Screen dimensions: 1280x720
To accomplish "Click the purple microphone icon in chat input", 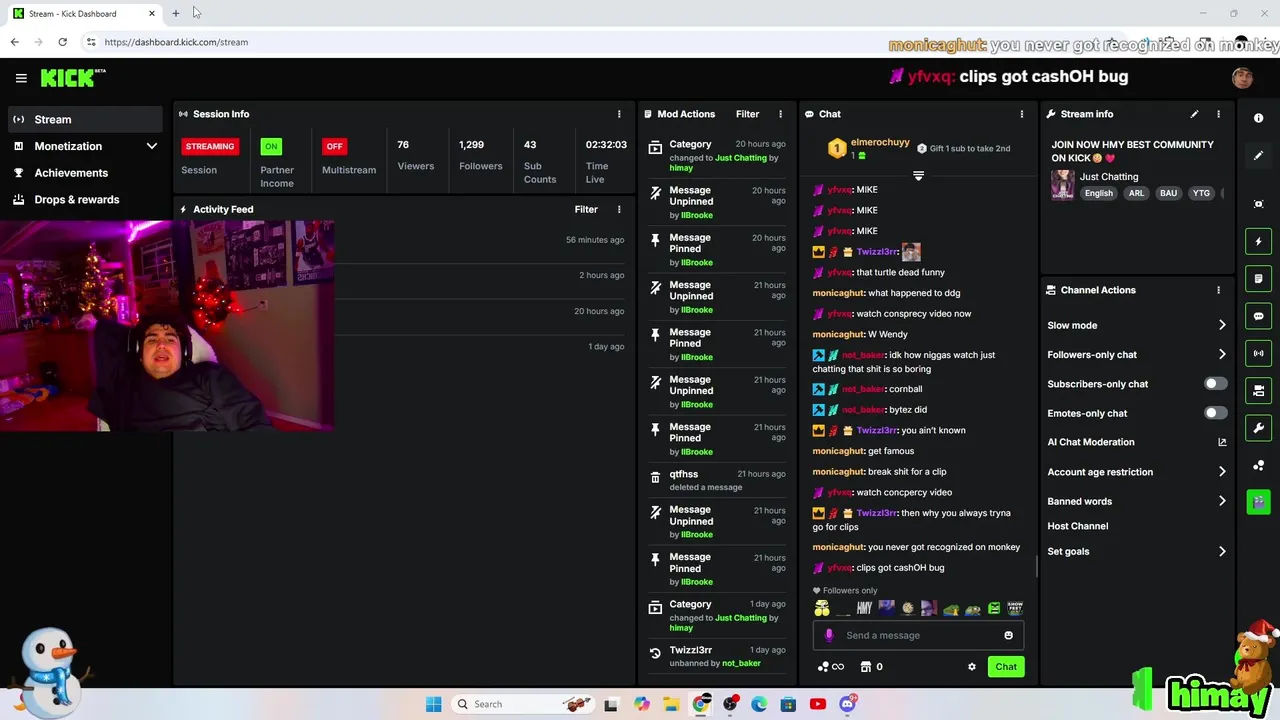I will tap(828, 635).
